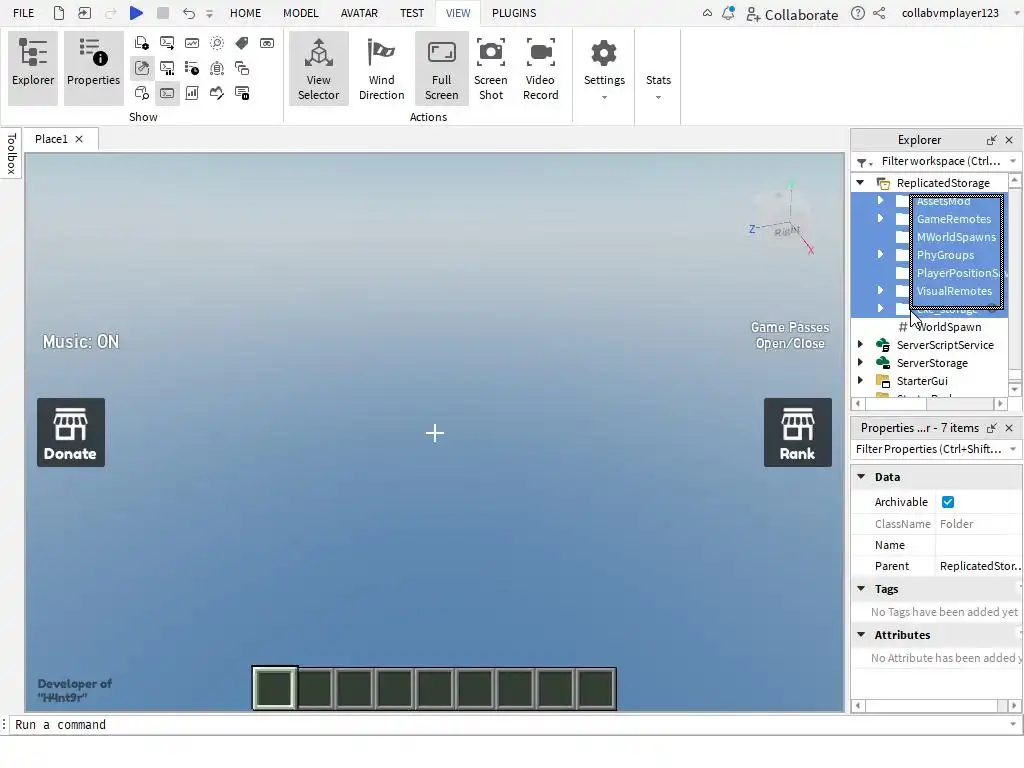The width and height of the screenshot is (1024, 768).
Task: Open Script Analysis terminal-with-bars icon
Action: pyautogui.click(x=167, y=68)
